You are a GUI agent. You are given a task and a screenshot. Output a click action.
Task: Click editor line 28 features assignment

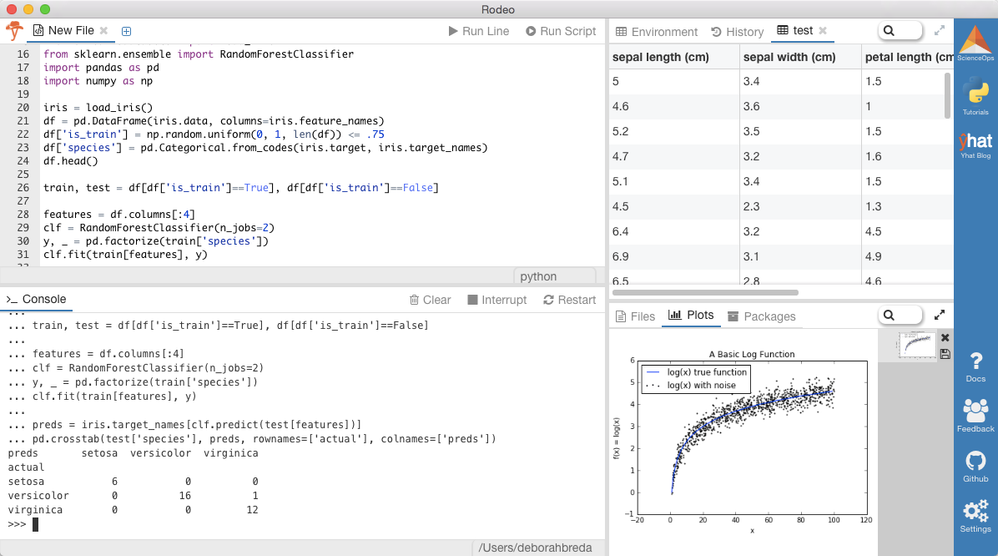pos(119,214)
